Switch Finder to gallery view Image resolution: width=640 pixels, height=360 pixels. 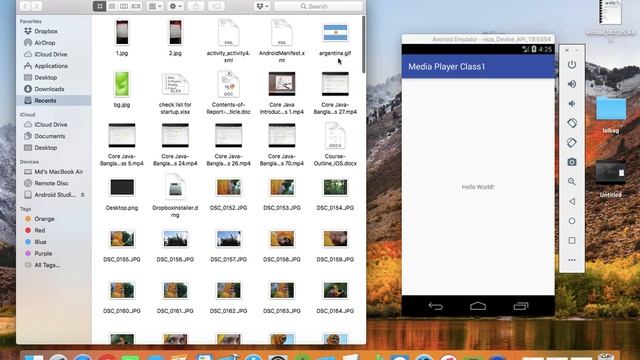pos(136,6)
